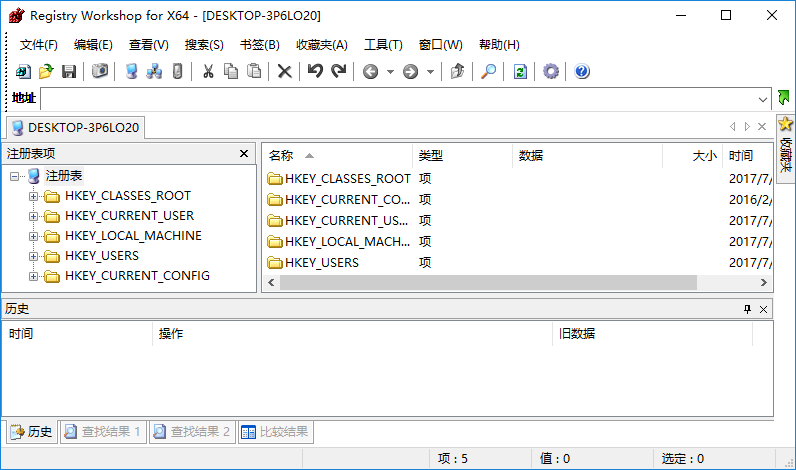Expand HKEY_CURRENT_USER tree node
This screenshot has height=470, width=796.
(x=34, y=216)
